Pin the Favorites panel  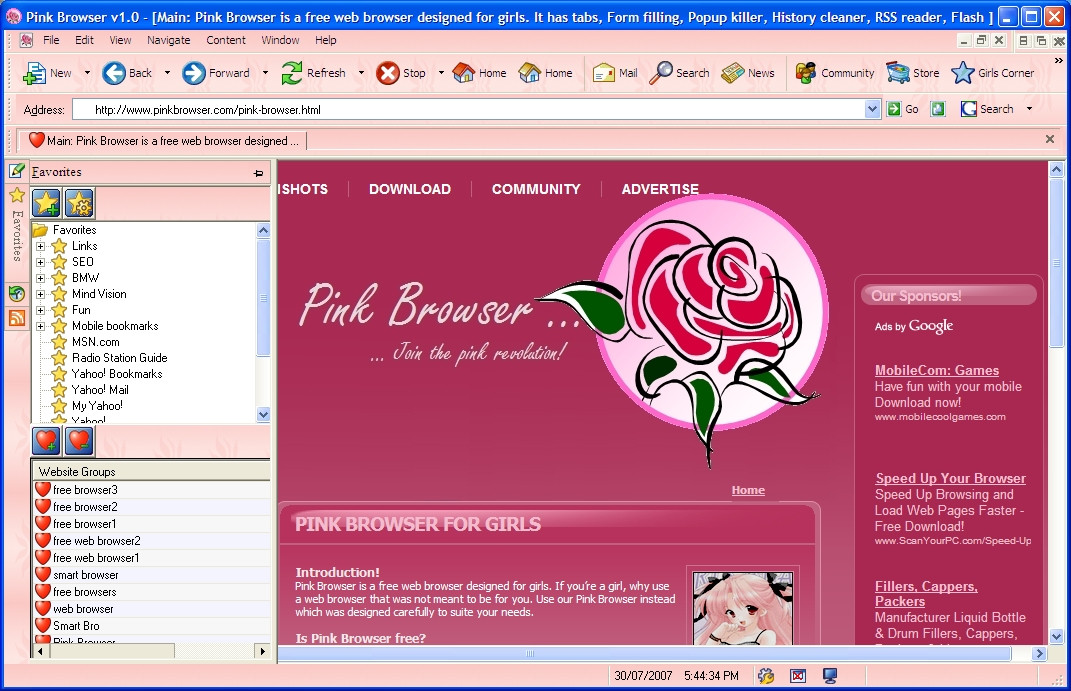[258, 173]
